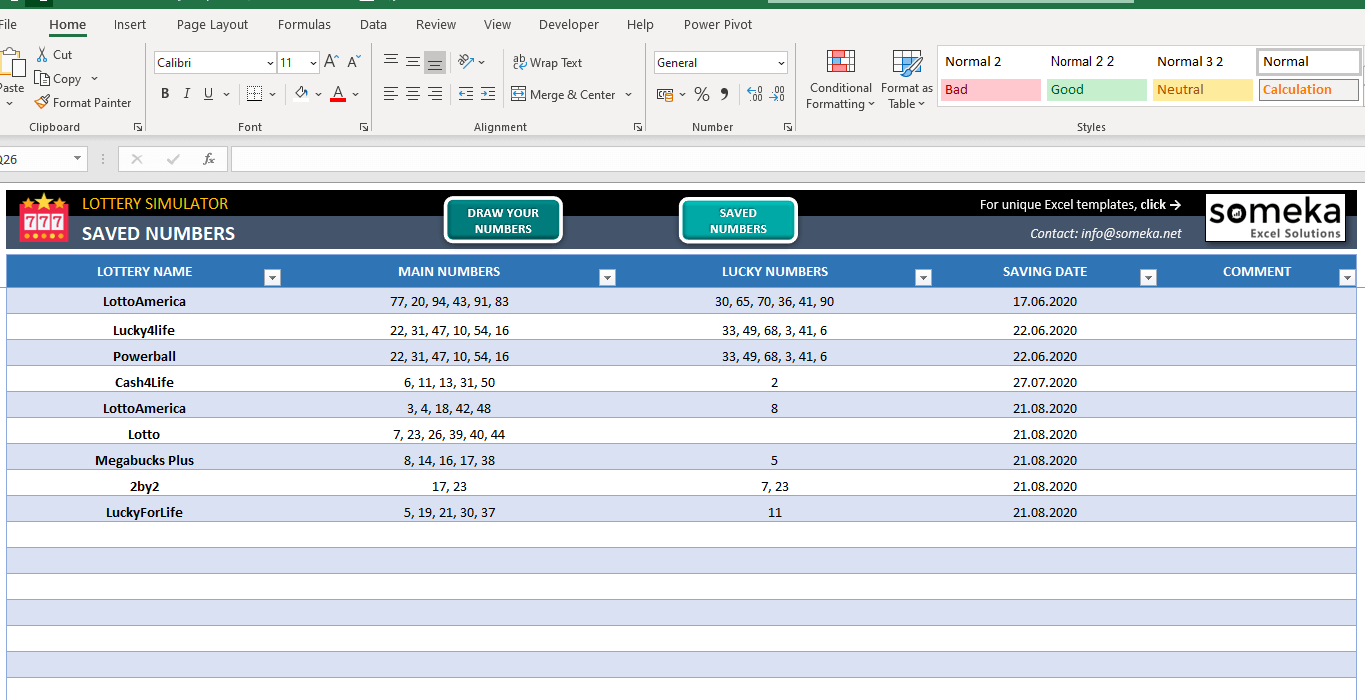Toggle Italic formatting
This screenshot has width=1365, height=700.
pos(187,93)
